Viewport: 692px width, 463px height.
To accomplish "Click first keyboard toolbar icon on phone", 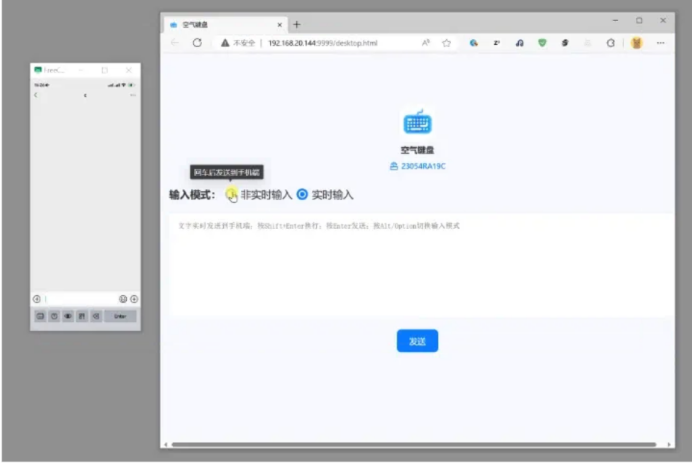I will (40, 316).
